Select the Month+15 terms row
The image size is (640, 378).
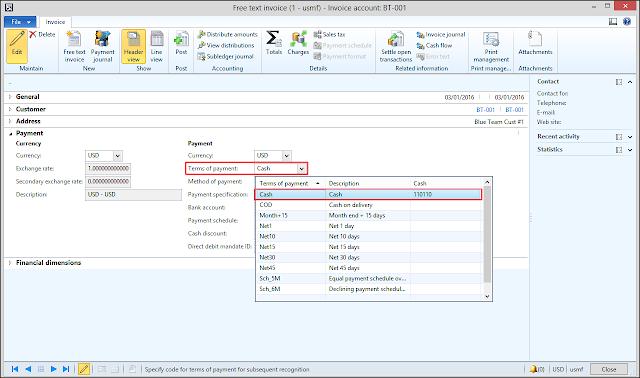point(368,216)
